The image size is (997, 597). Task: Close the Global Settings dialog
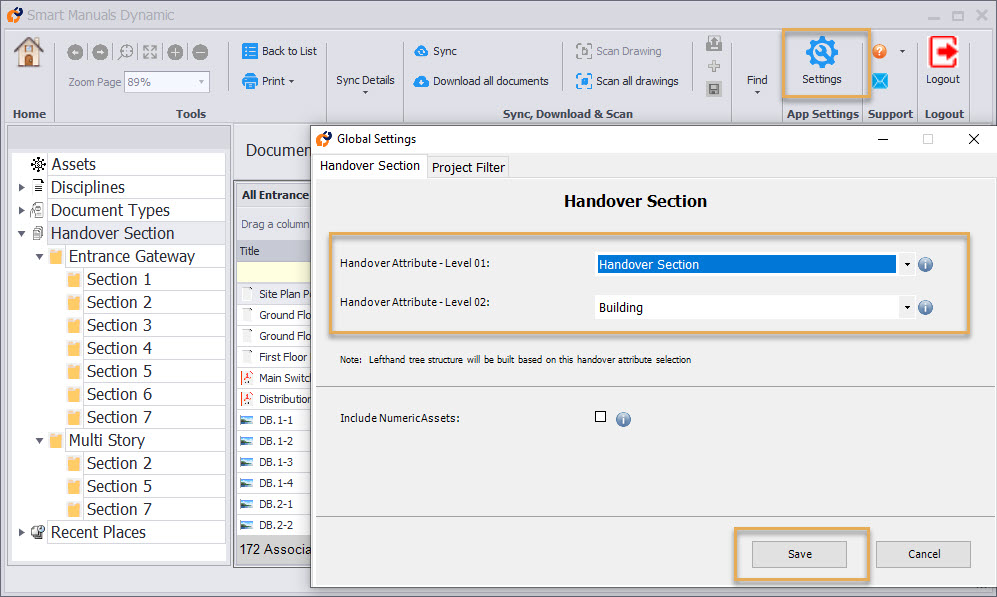[x=973, y=139]
